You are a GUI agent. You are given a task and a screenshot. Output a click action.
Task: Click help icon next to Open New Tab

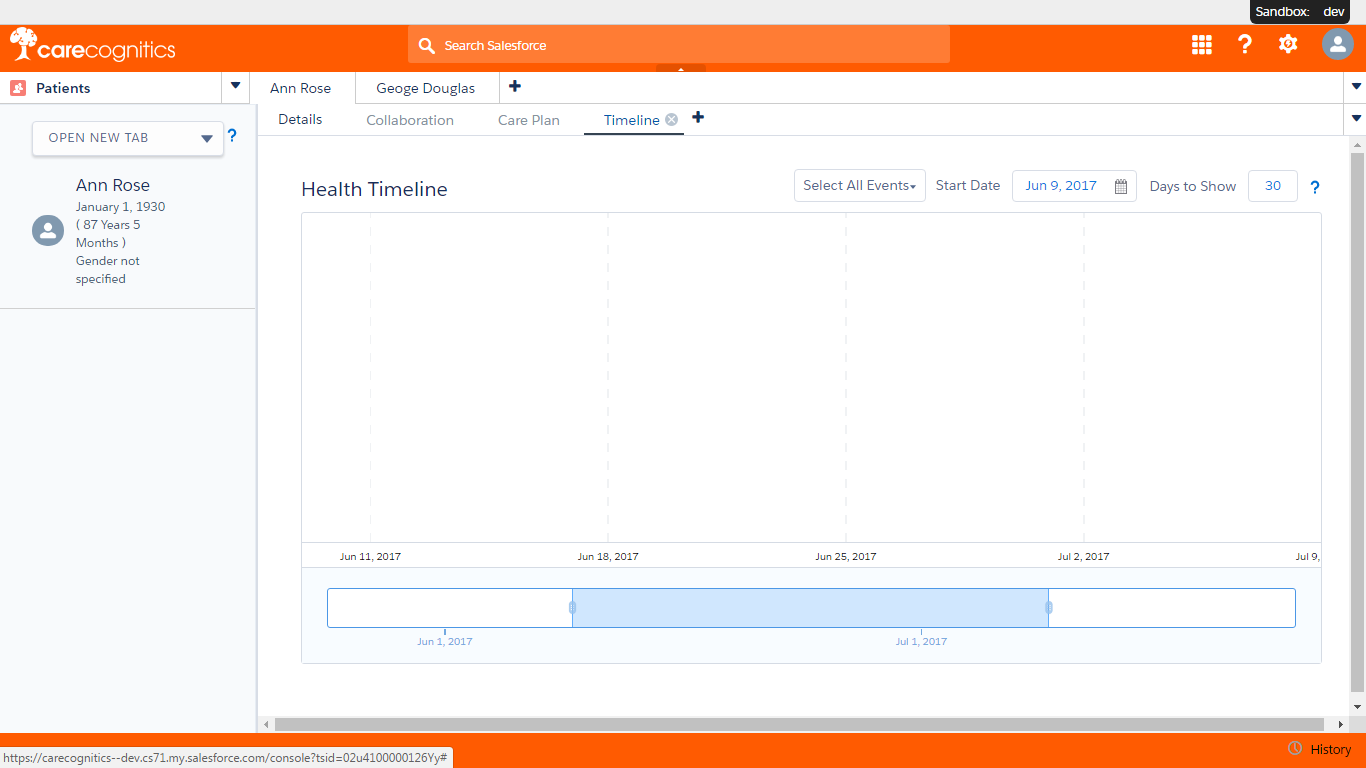point(232,136)
